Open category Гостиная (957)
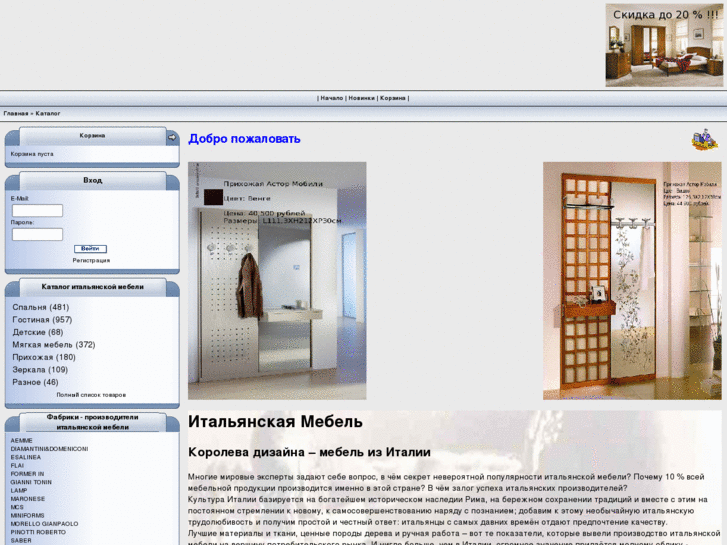 click(42, 320)
